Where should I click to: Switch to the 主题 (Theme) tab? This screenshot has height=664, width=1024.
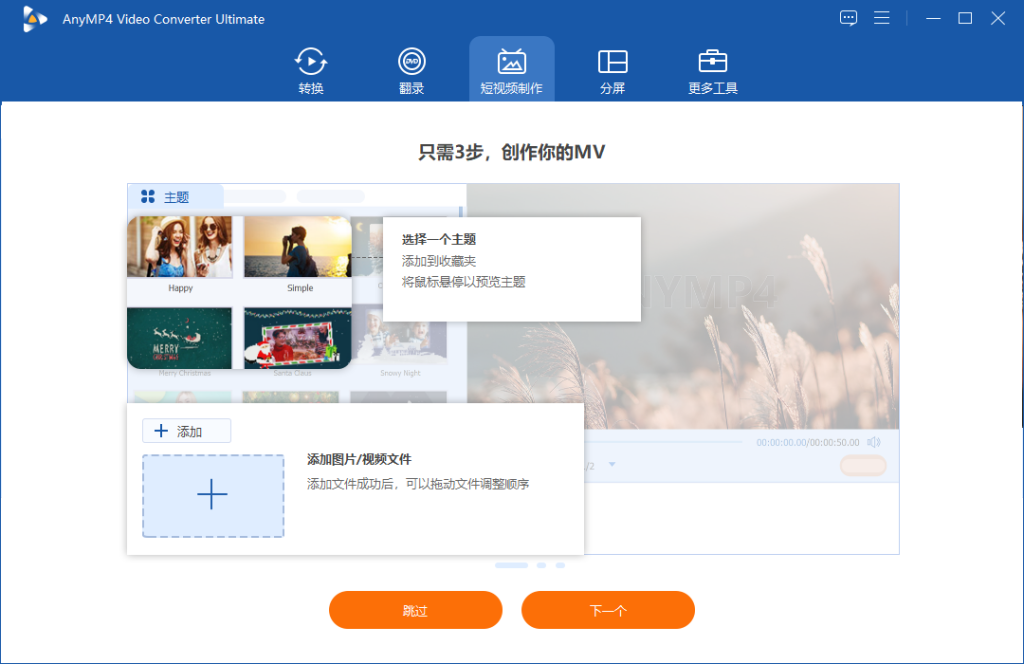(x=176, y=196)
